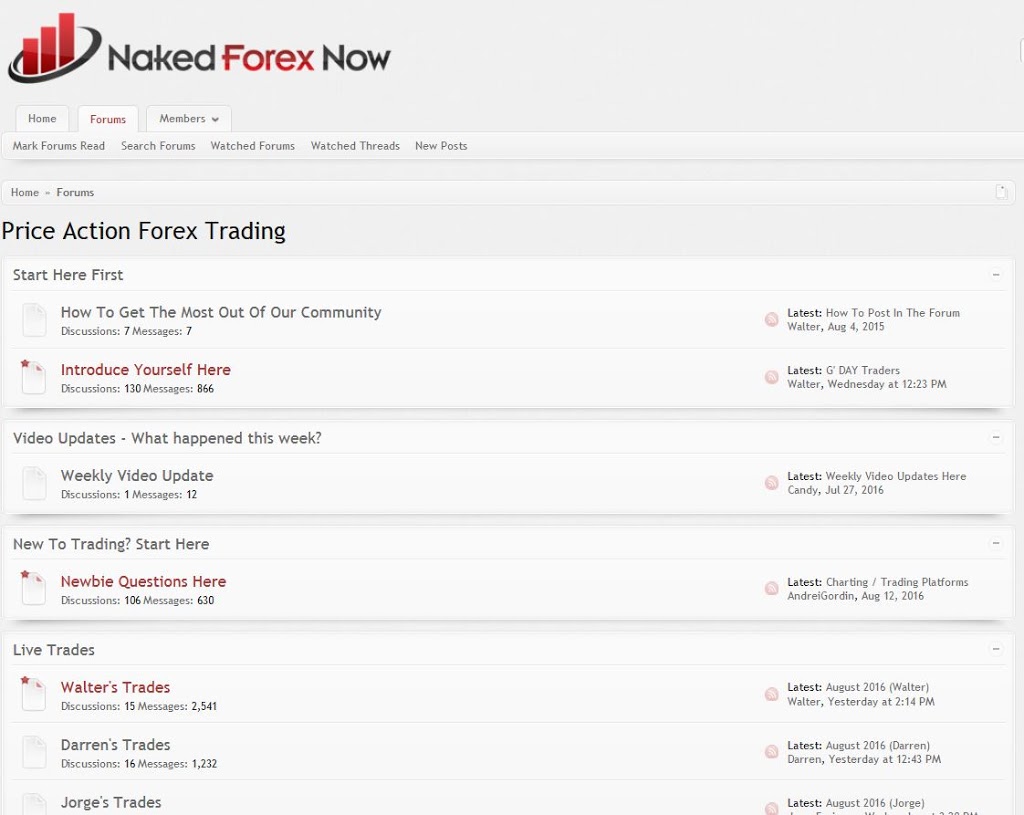Open latest thread August 2016 (Walter)
Viewport: 1024px width, 815px height.
(877, 687)
